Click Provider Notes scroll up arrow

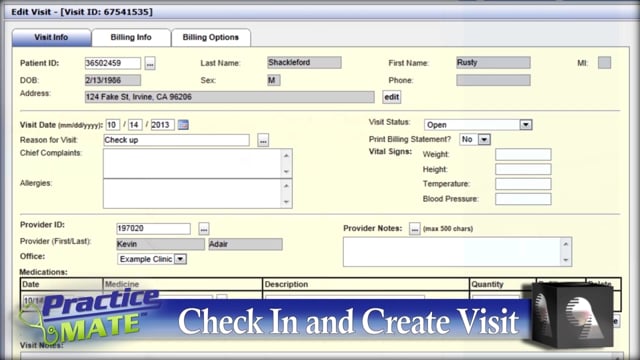(x=566, y=244)
